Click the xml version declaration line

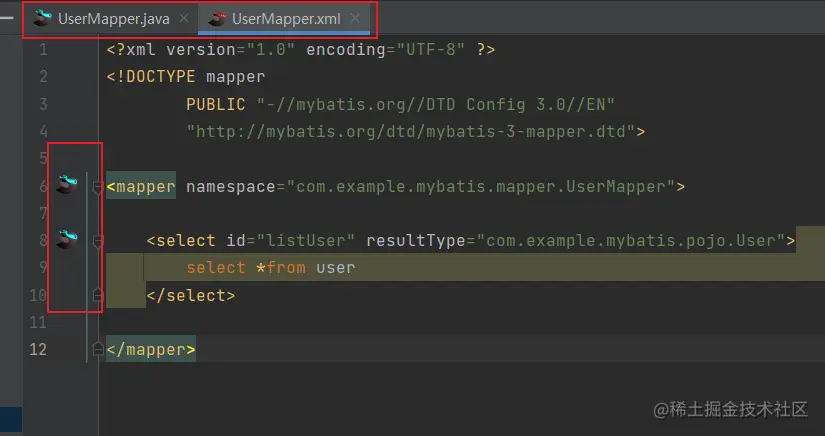point(300,49)
